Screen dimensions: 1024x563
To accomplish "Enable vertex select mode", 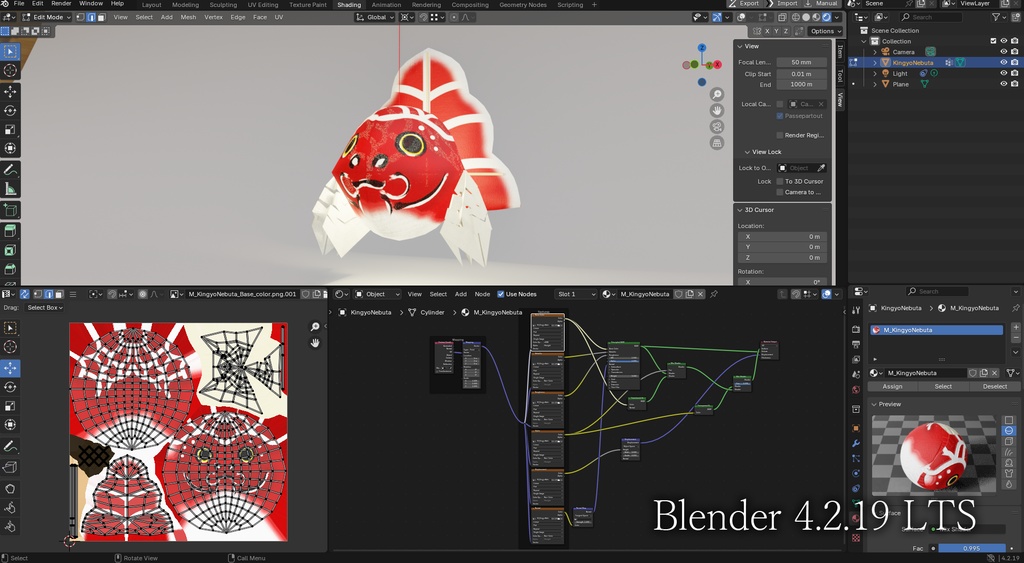I will pos(81,18).
